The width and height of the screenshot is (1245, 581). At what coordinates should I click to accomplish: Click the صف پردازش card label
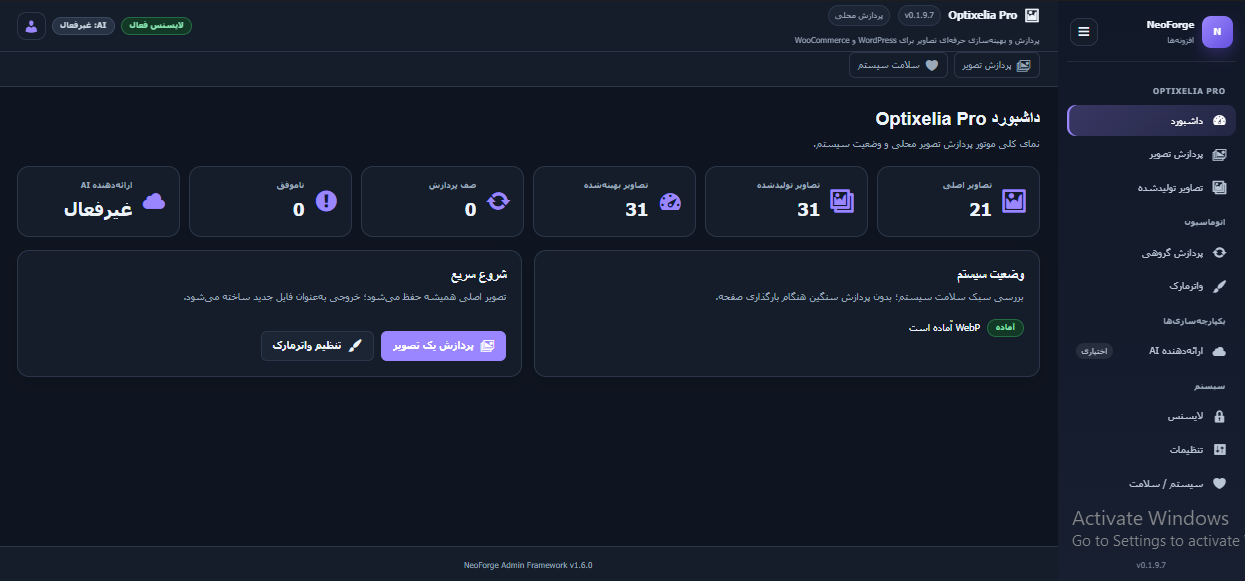tap(453, 186)
